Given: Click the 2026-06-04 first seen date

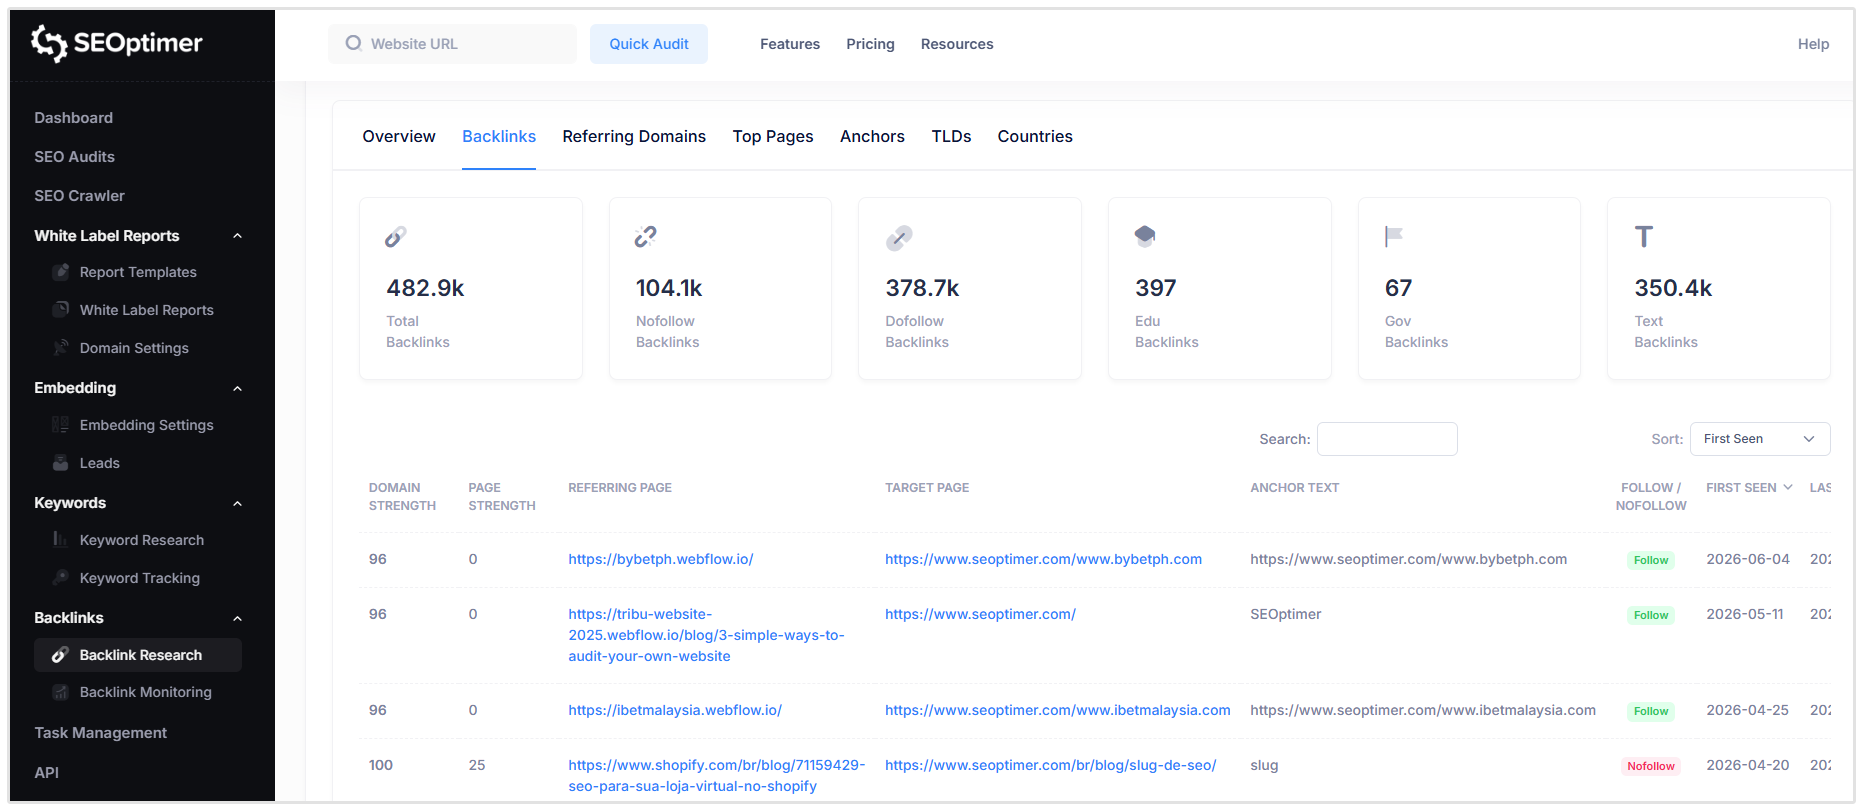Looking at the screenshot, I should (x=1748, y=559).
